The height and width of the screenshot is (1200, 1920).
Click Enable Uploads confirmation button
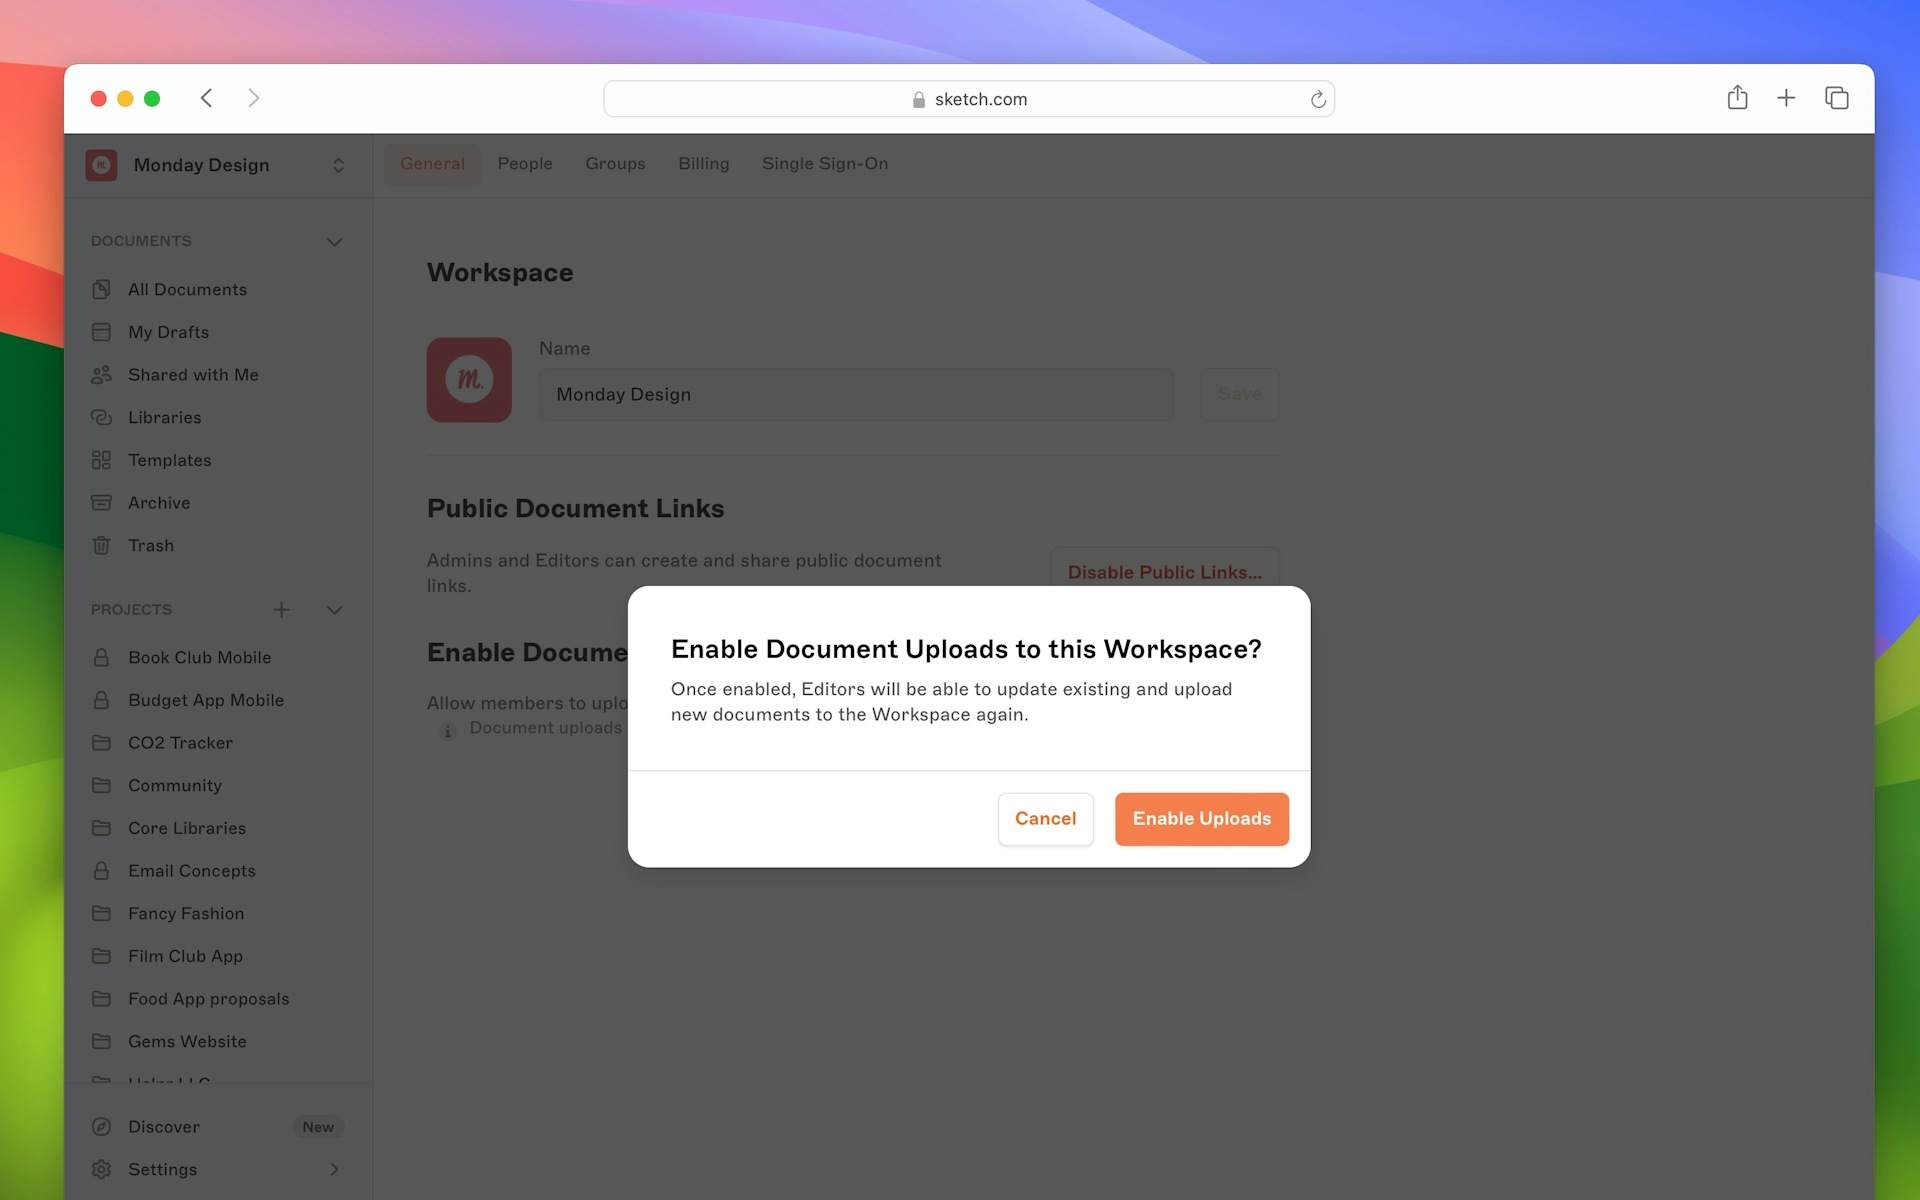click(x=1201, y=818)
